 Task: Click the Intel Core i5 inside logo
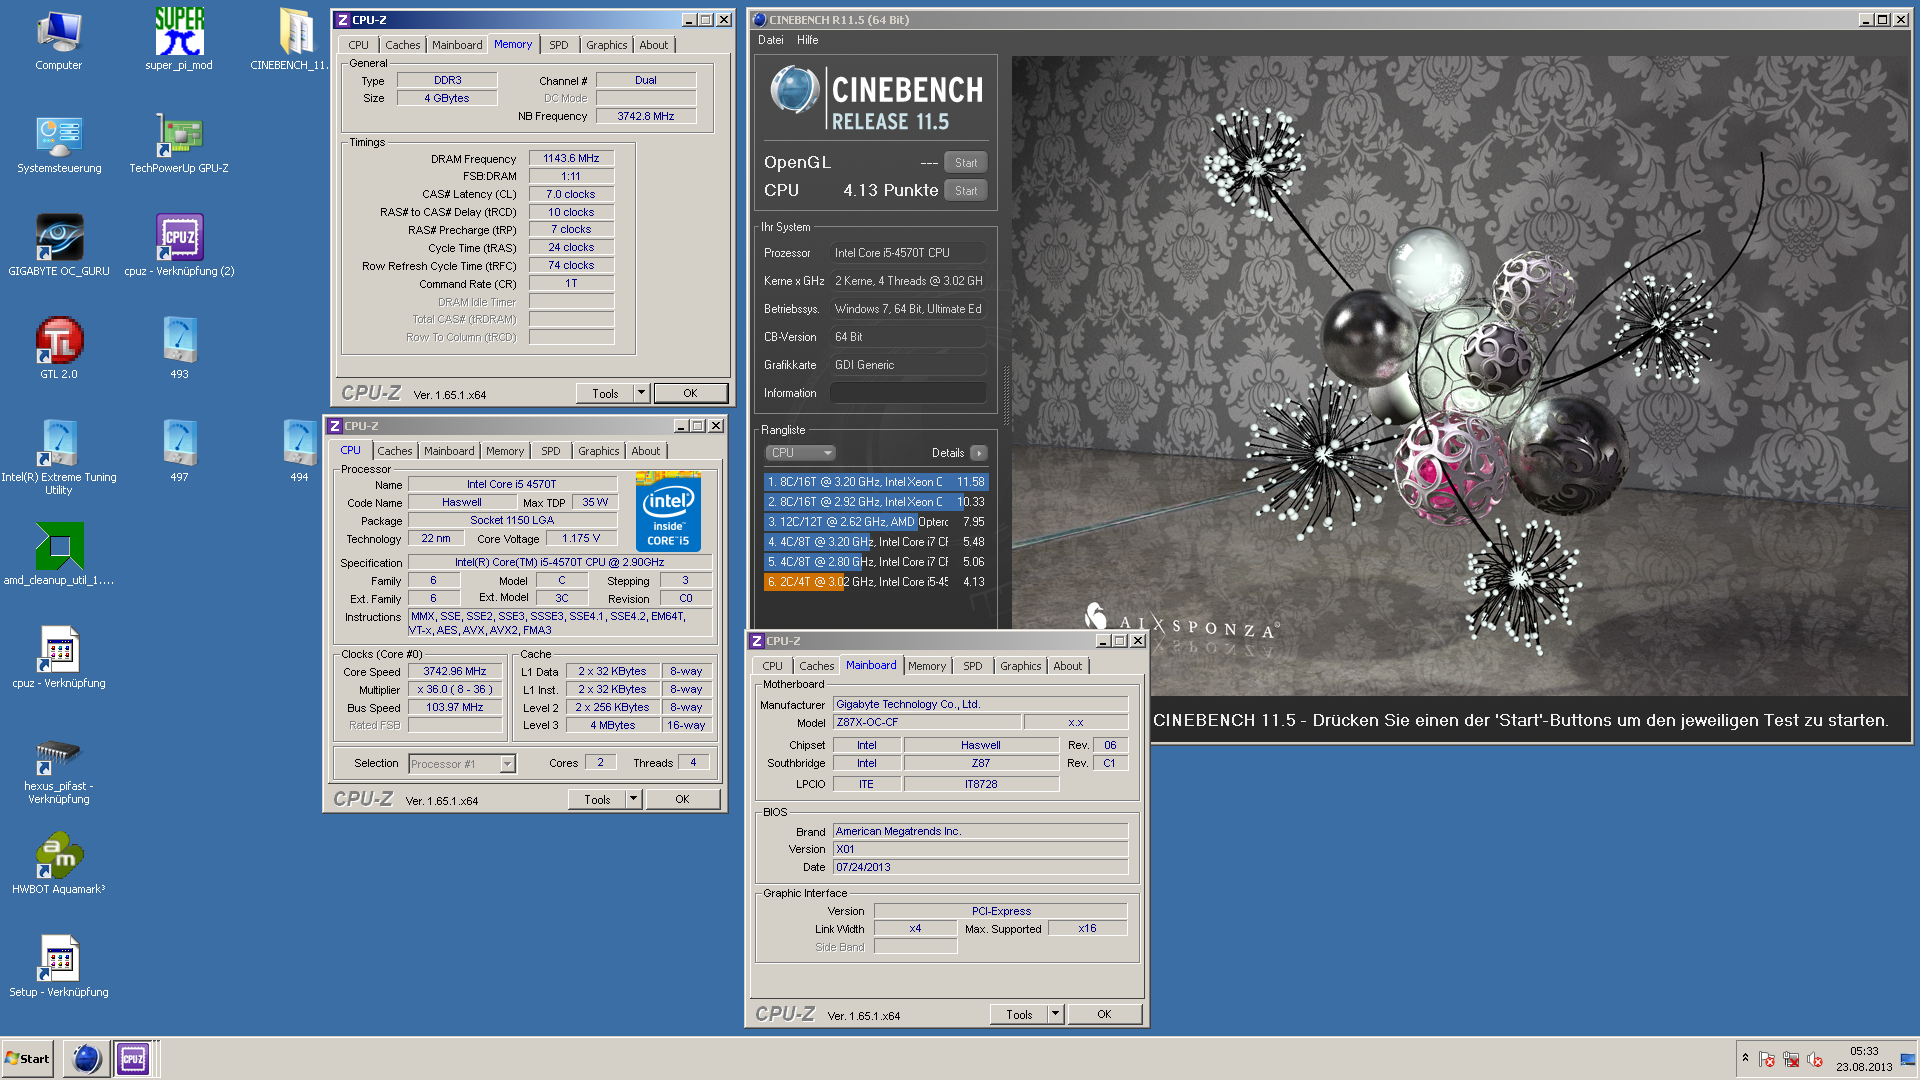click(x=668, y=511)
